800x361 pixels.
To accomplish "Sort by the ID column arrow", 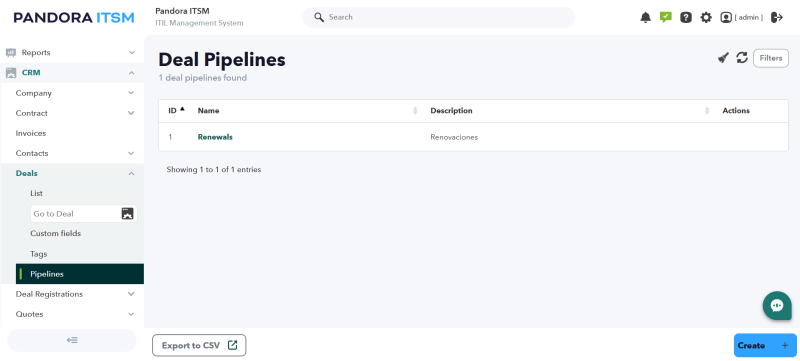I will [x=182, y=109].
